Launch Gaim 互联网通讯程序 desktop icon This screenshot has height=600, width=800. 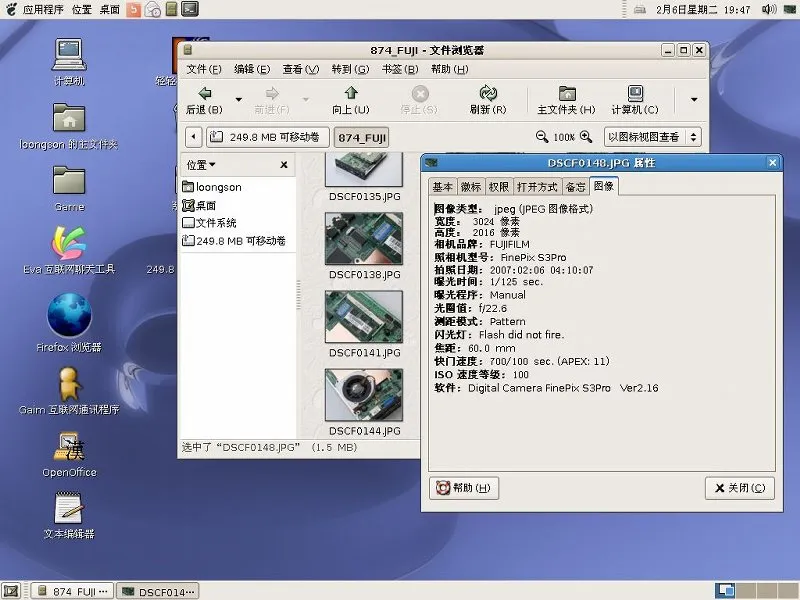tap(69, 391)
